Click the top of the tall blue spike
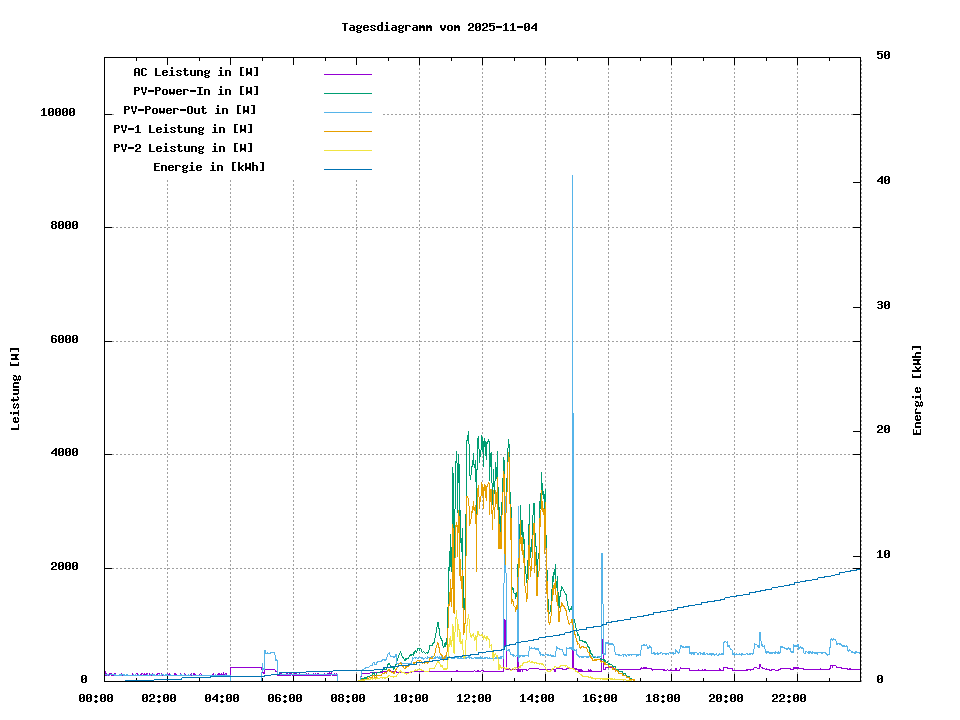 click(x=572, y=177)
